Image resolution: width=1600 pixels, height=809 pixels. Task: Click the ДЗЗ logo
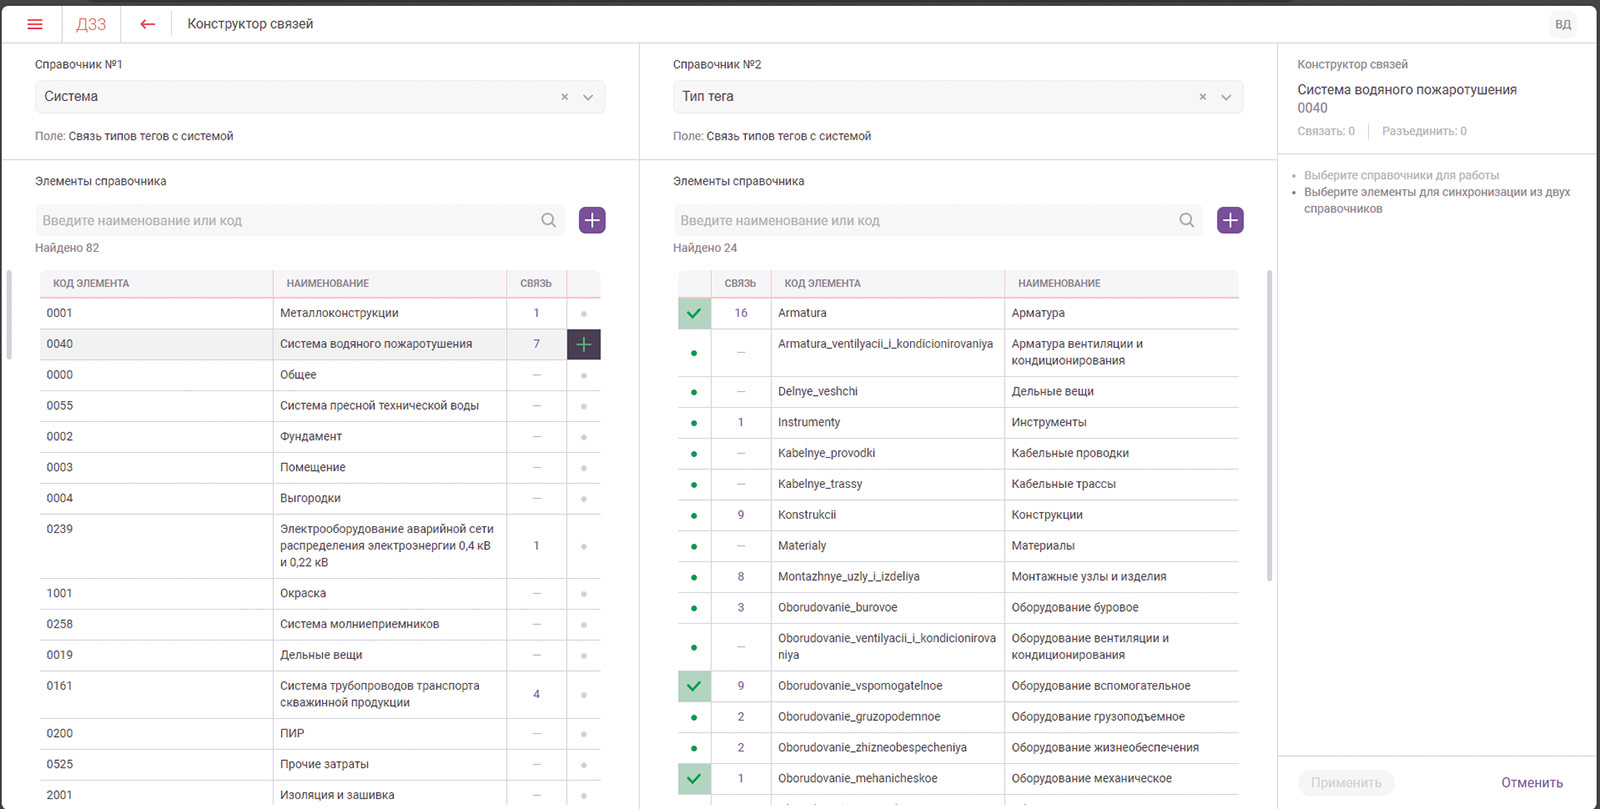pos(91,24)
